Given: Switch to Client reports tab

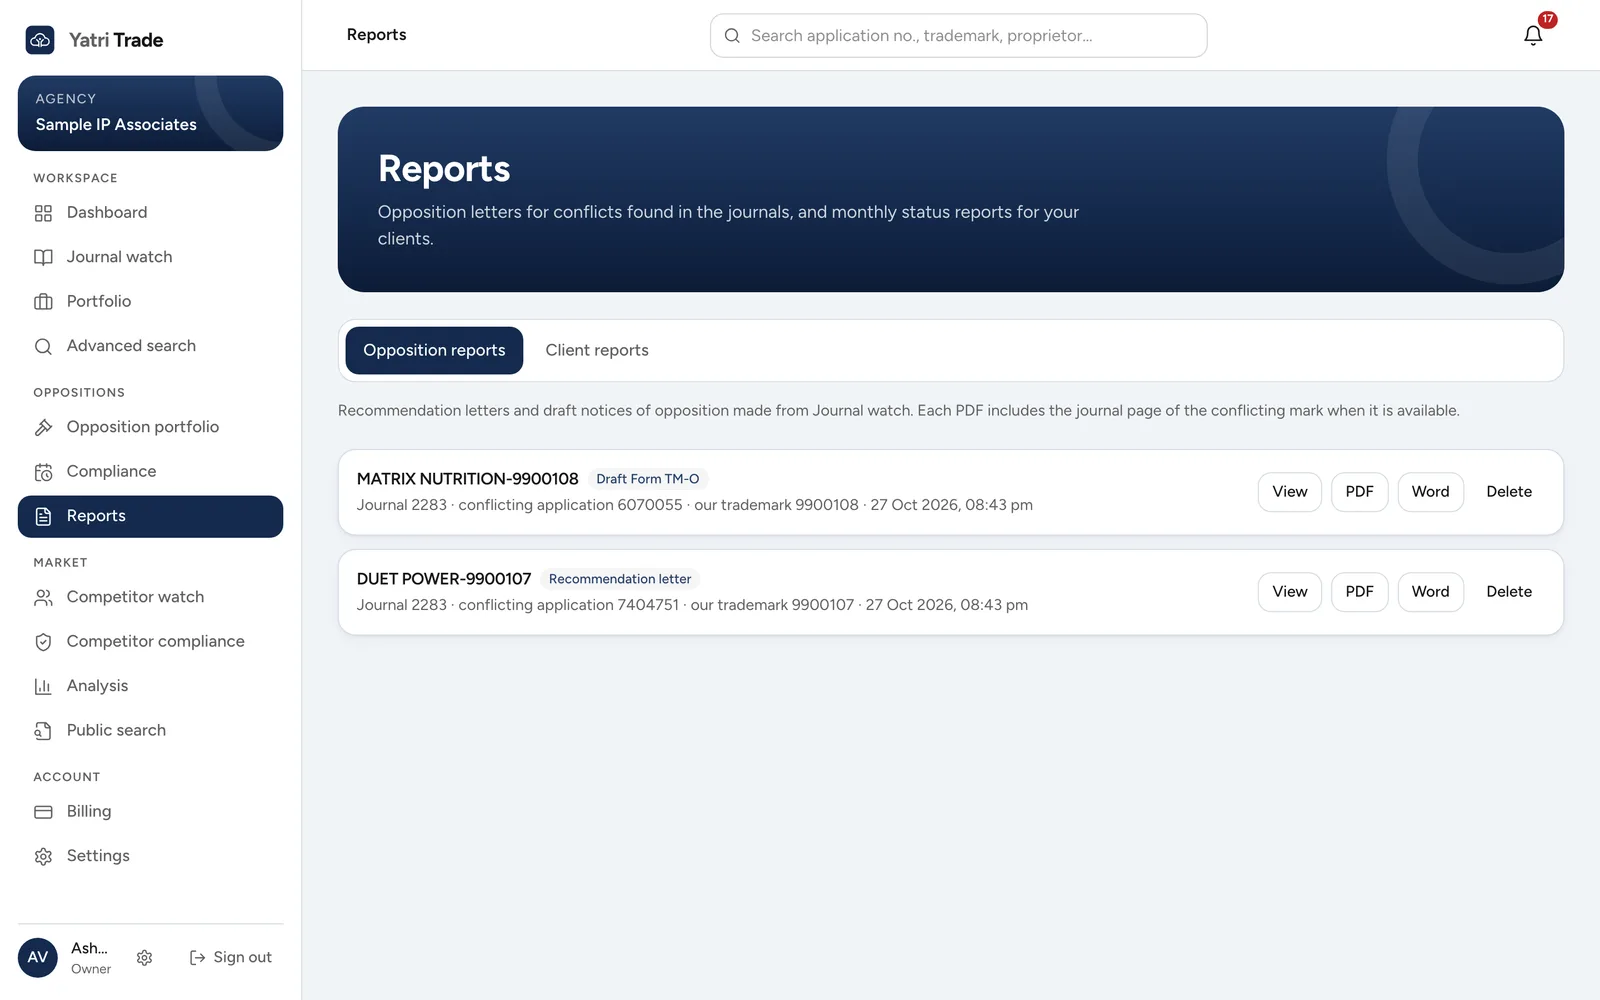Looking at the screenshot, I should coord(597,350).
